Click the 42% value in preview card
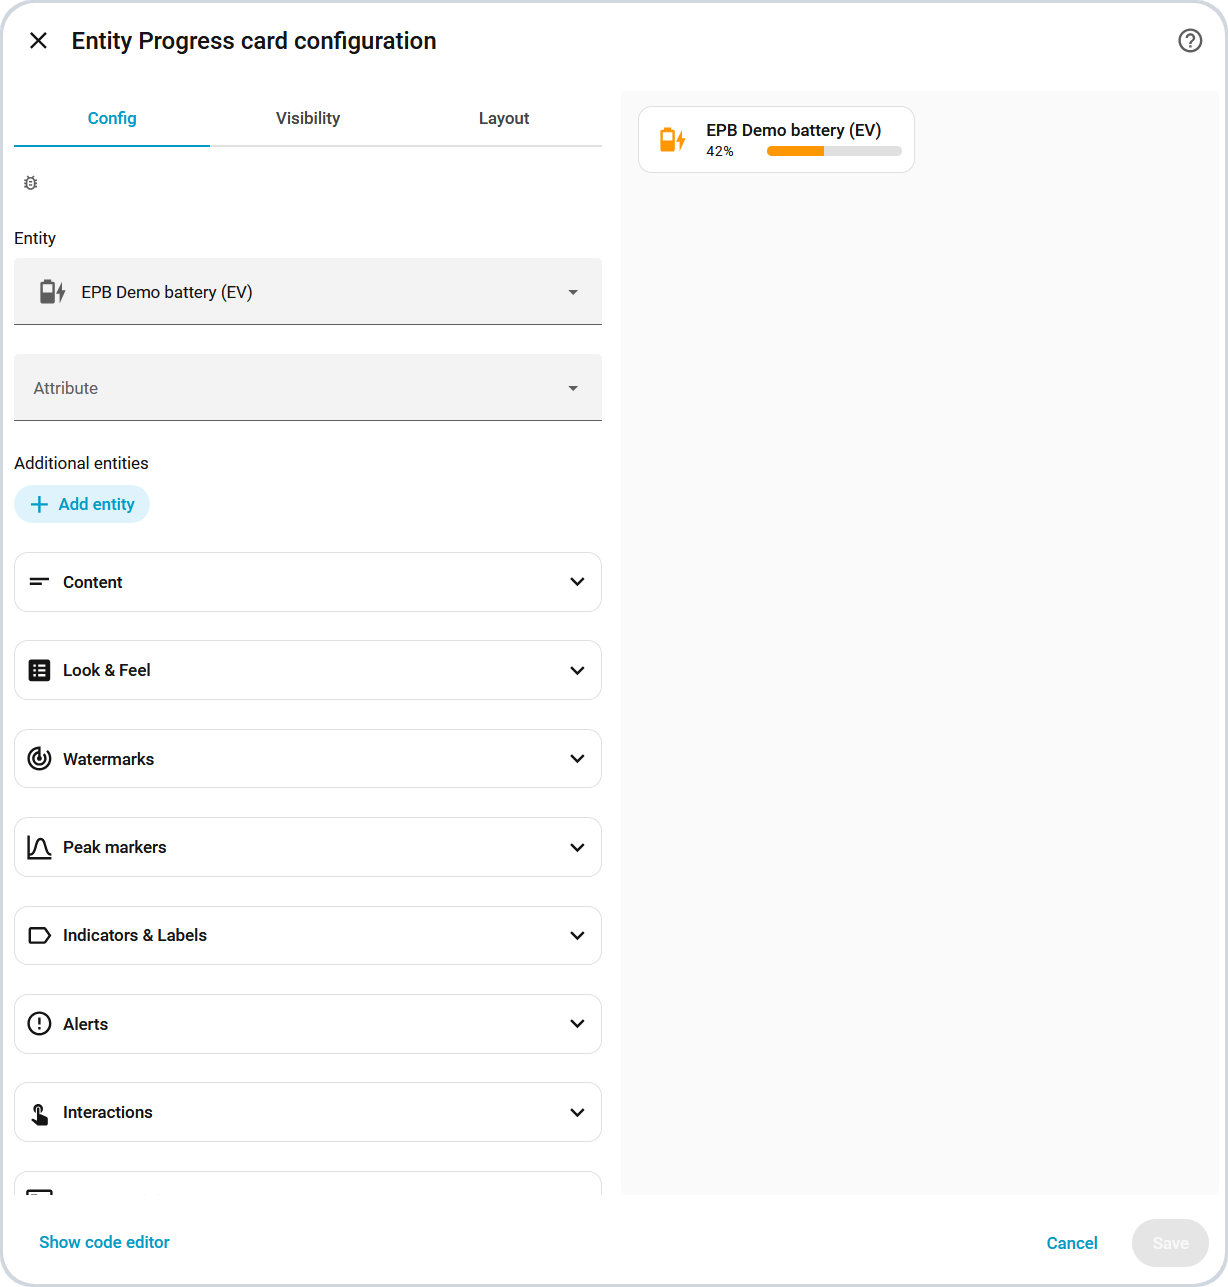Viewport: 1228px width, 1287px height. 720,151
